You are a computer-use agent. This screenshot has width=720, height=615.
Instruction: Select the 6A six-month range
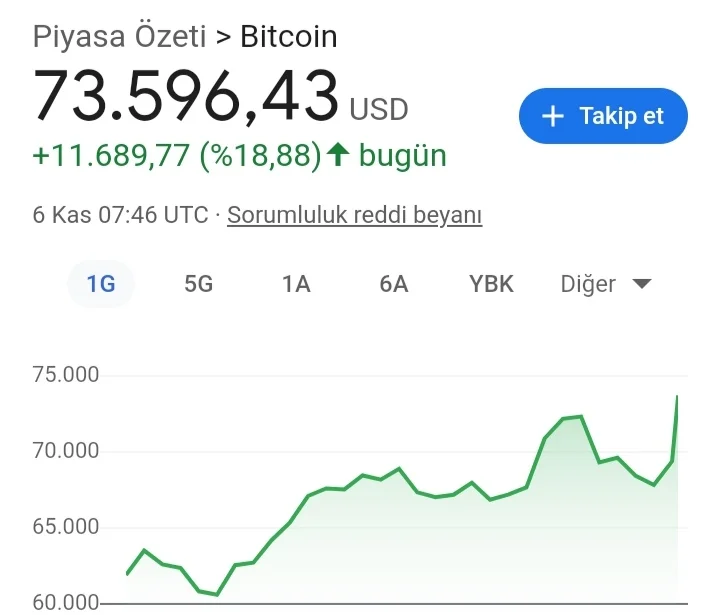coord(394,284)
